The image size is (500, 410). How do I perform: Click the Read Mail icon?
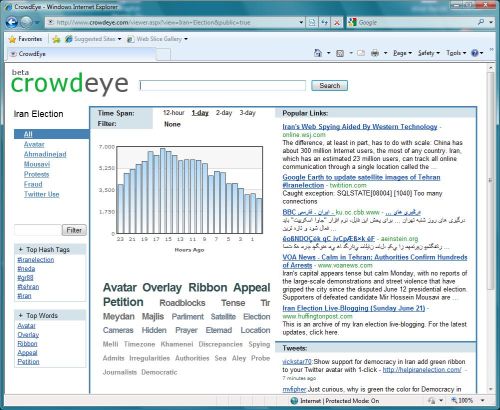click(x=361, y=53)
